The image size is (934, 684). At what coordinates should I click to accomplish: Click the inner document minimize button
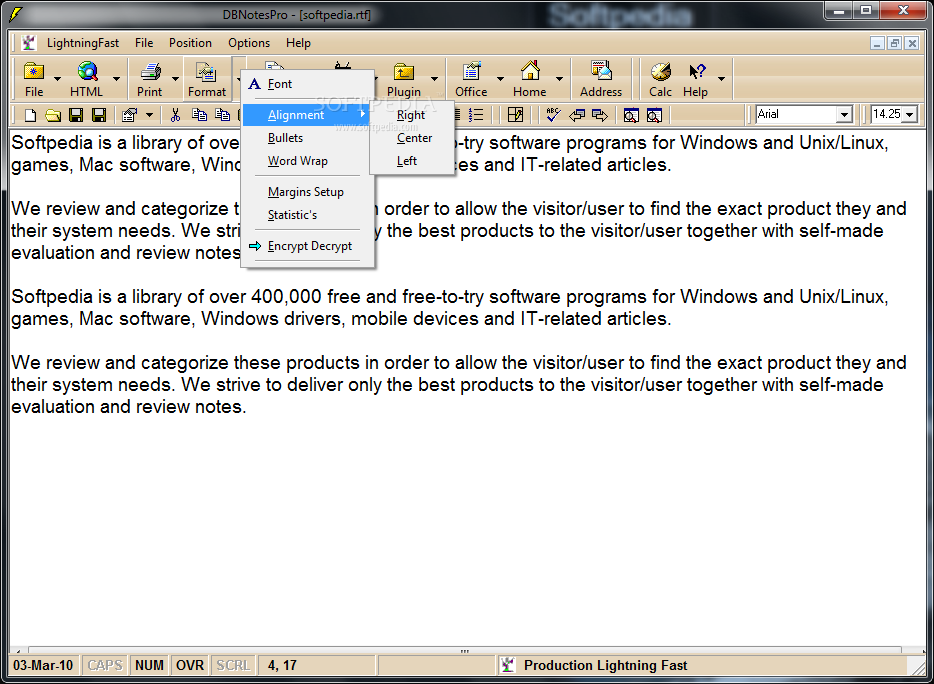pos(877,43)
